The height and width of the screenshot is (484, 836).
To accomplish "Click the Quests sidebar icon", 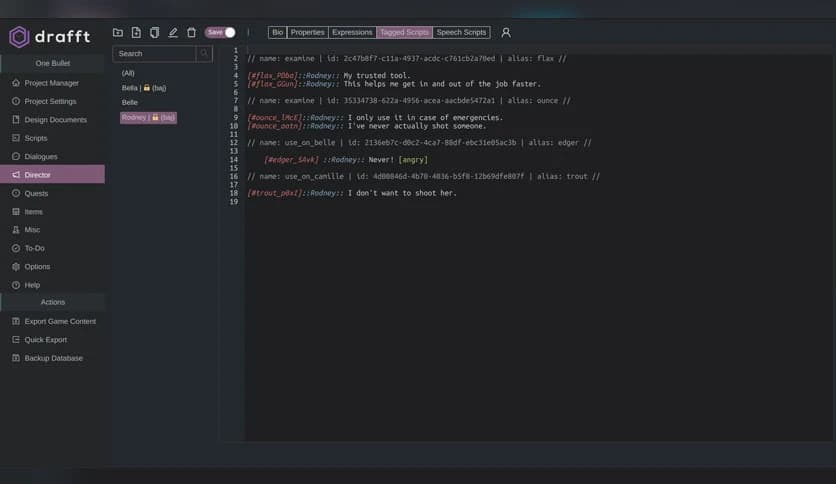I will coord(16,193).
